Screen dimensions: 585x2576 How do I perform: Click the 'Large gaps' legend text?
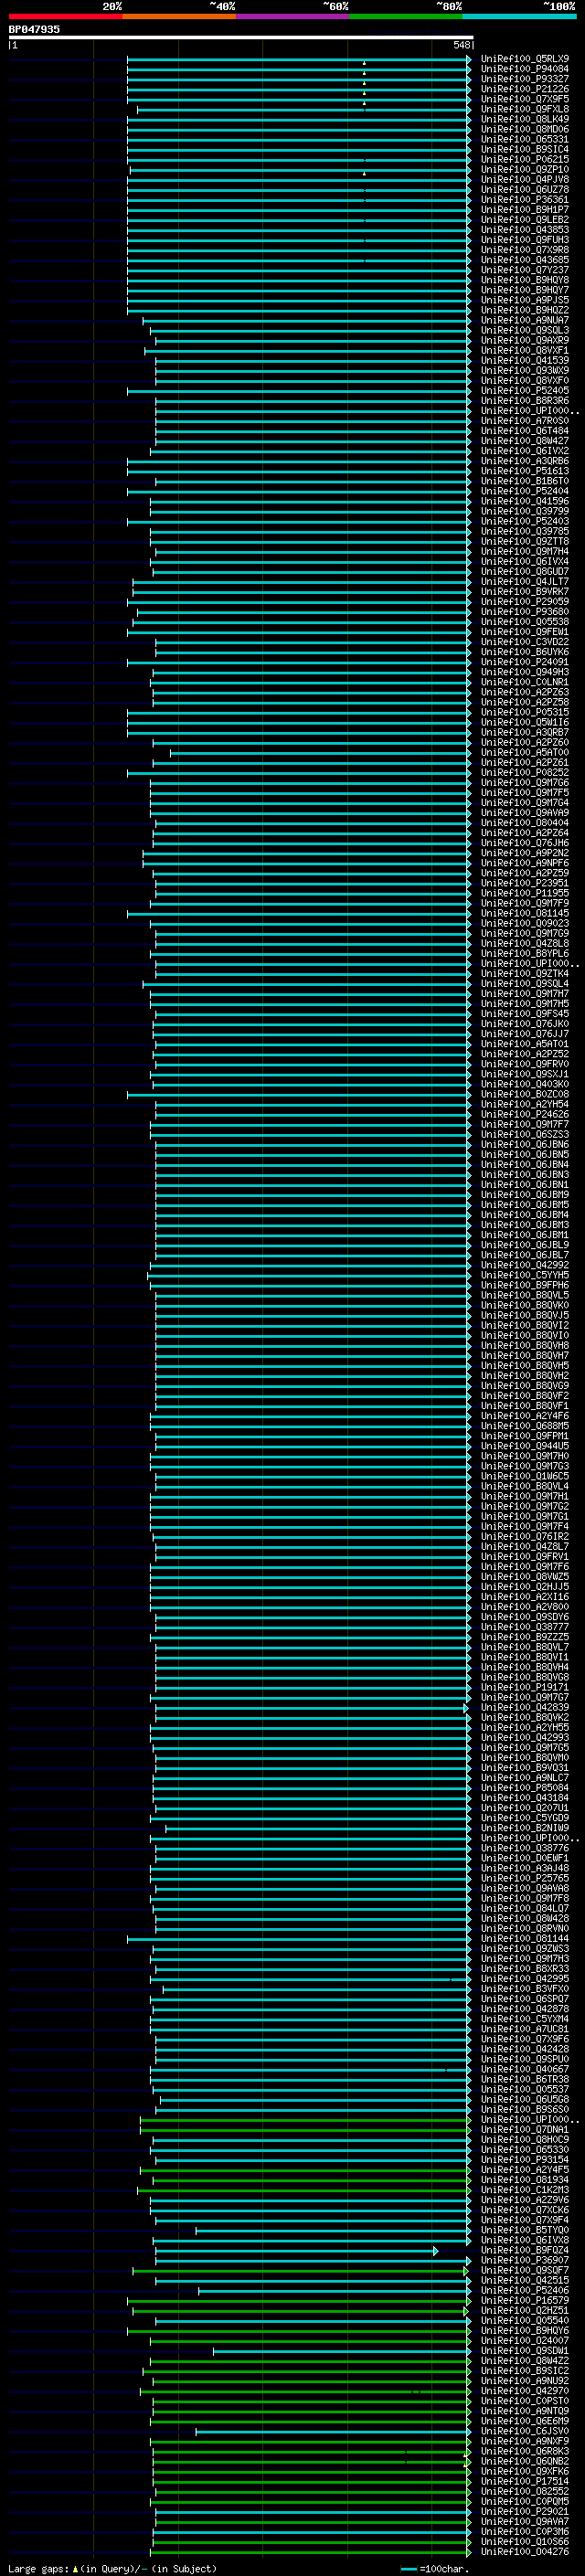click(38, 2568)
